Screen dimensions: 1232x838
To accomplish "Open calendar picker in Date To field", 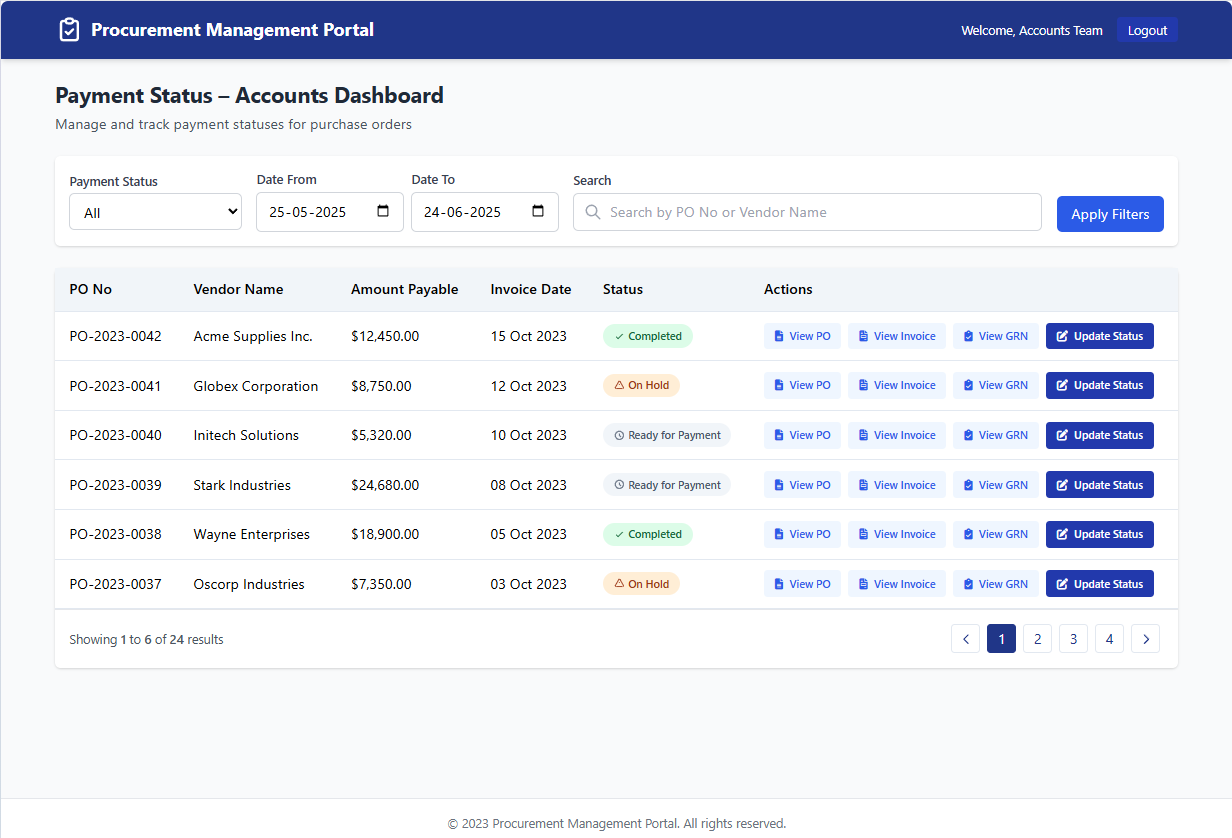I will (538, 212).
